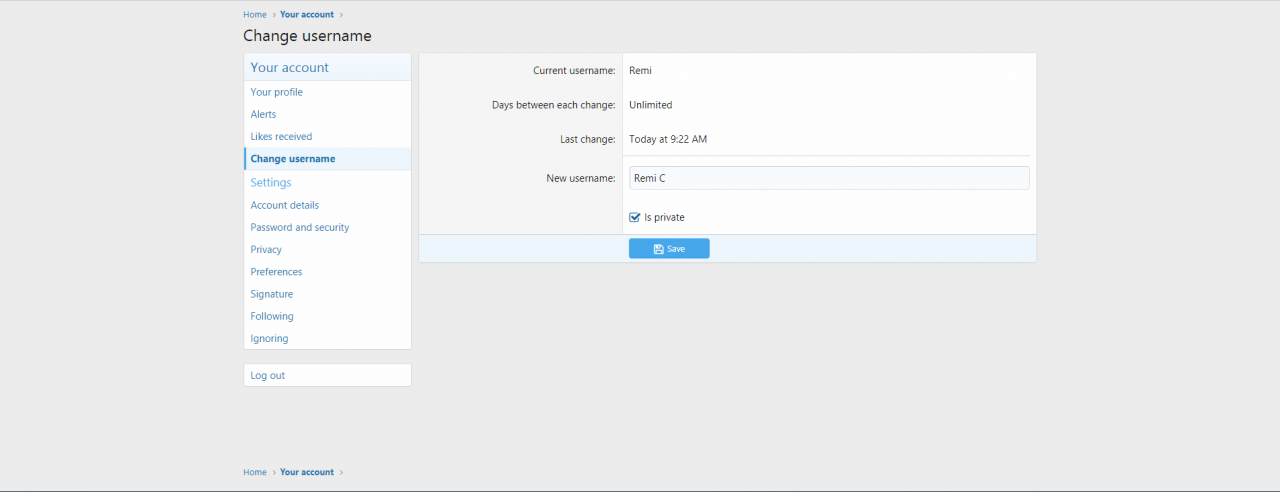Navigate to Account details settings
Viewport: 1280px width, 492px height.
285,205
